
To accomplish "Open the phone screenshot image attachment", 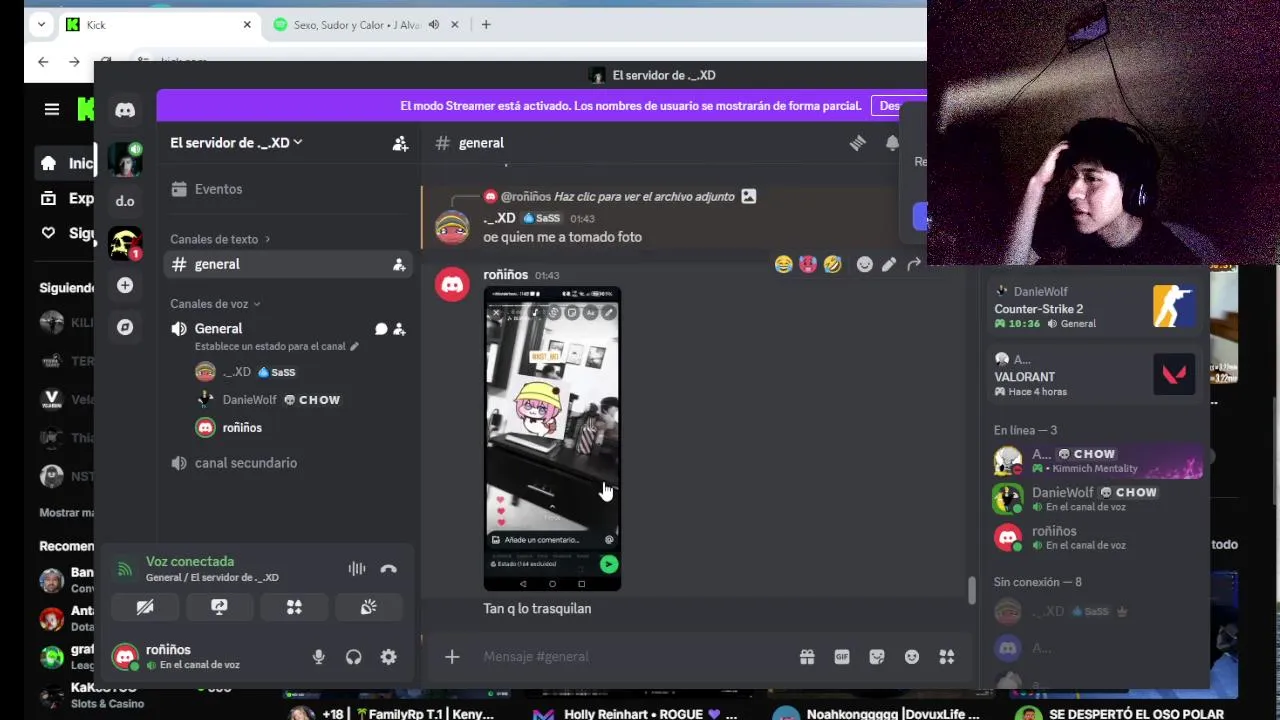I will tap(552, 439).
